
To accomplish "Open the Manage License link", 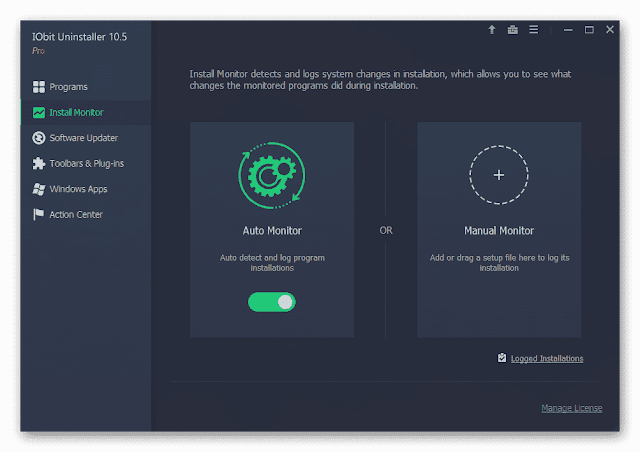I will [571, 408].
